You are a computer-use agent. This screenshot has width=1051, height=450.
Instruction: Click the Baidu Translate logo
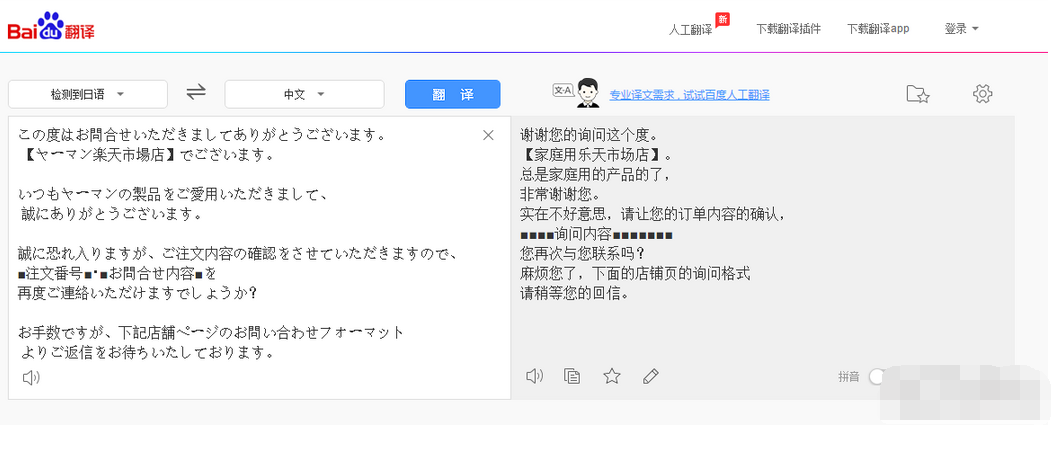tap(52, 27)
